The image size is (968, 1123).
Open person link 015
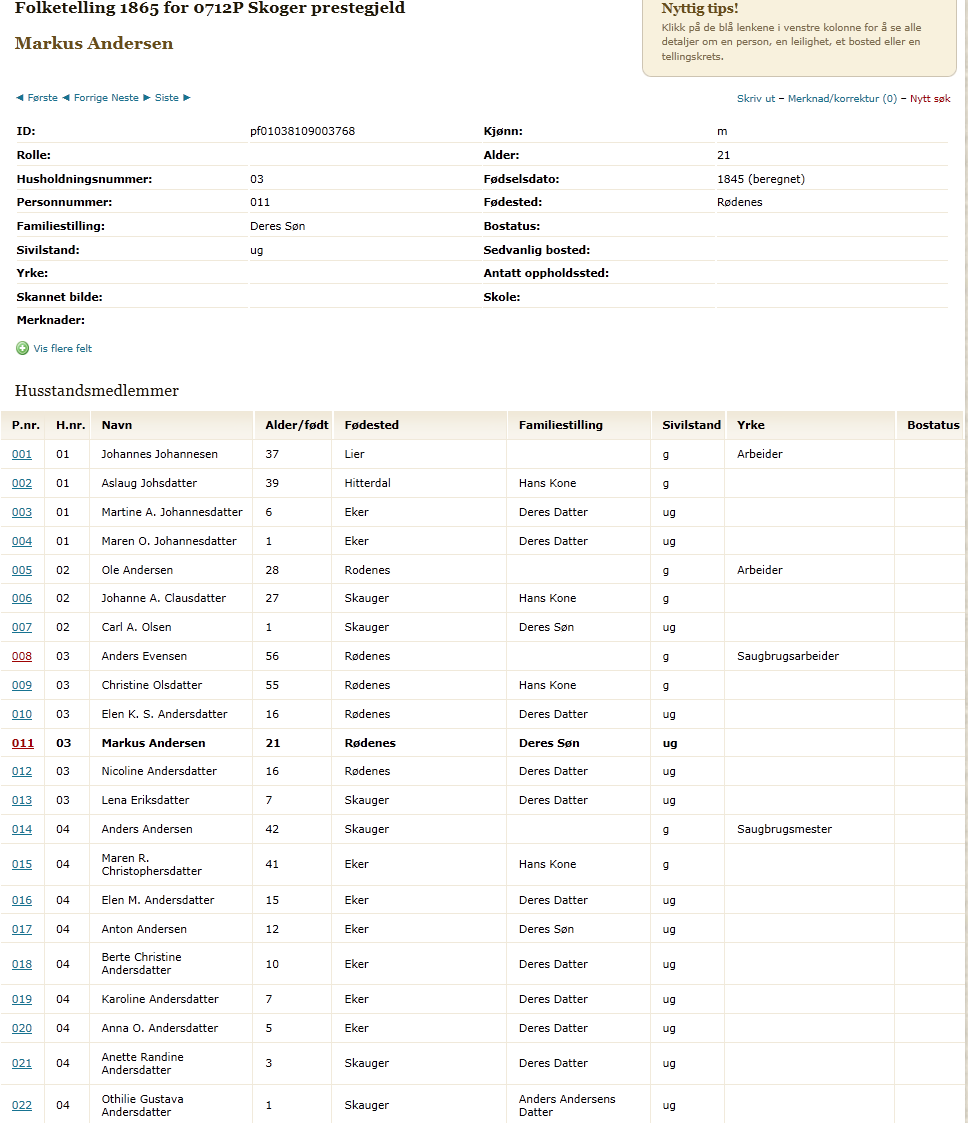22,864
